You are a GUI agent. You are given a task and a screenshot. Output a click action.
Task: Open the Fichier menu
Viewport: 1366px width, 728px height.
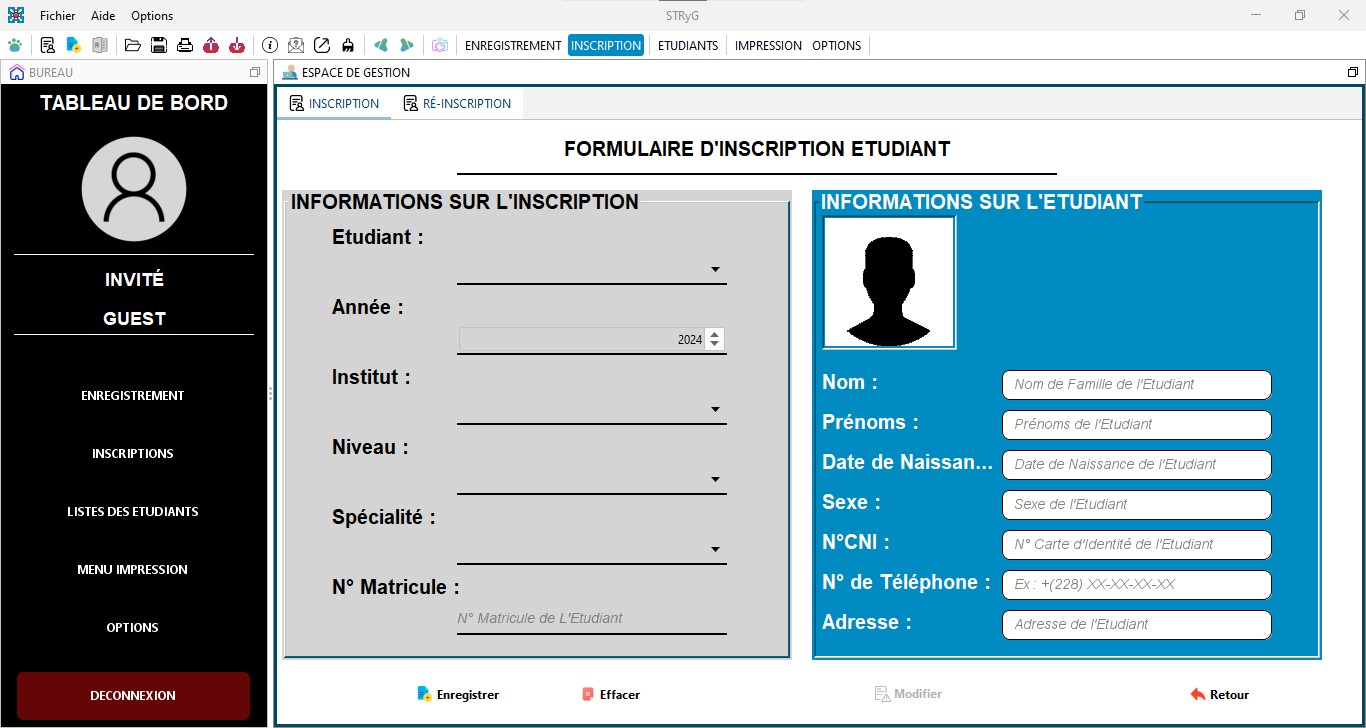(58, 16)
